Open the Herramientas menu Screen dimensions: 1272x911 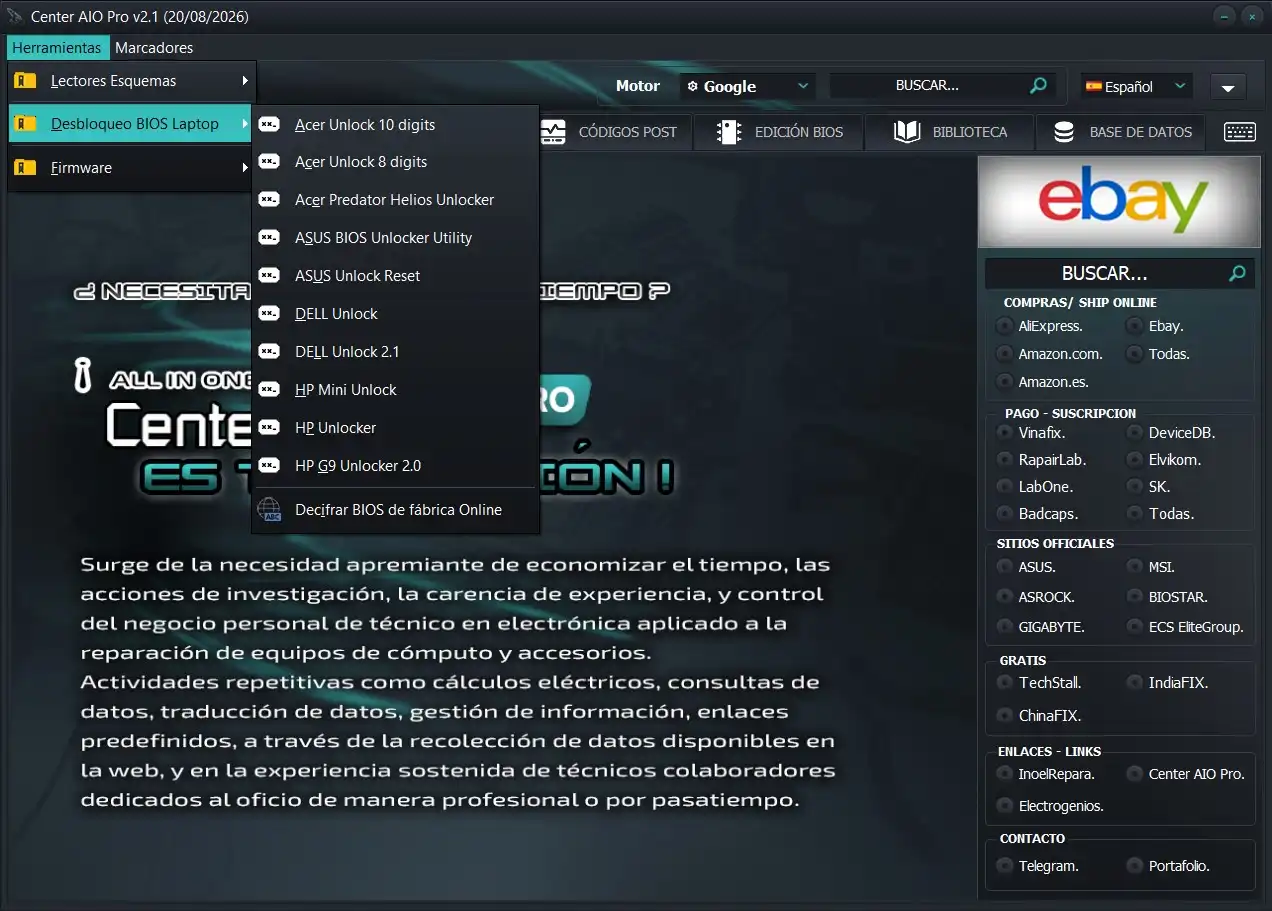pyautogui.click(x=57, y=48)
